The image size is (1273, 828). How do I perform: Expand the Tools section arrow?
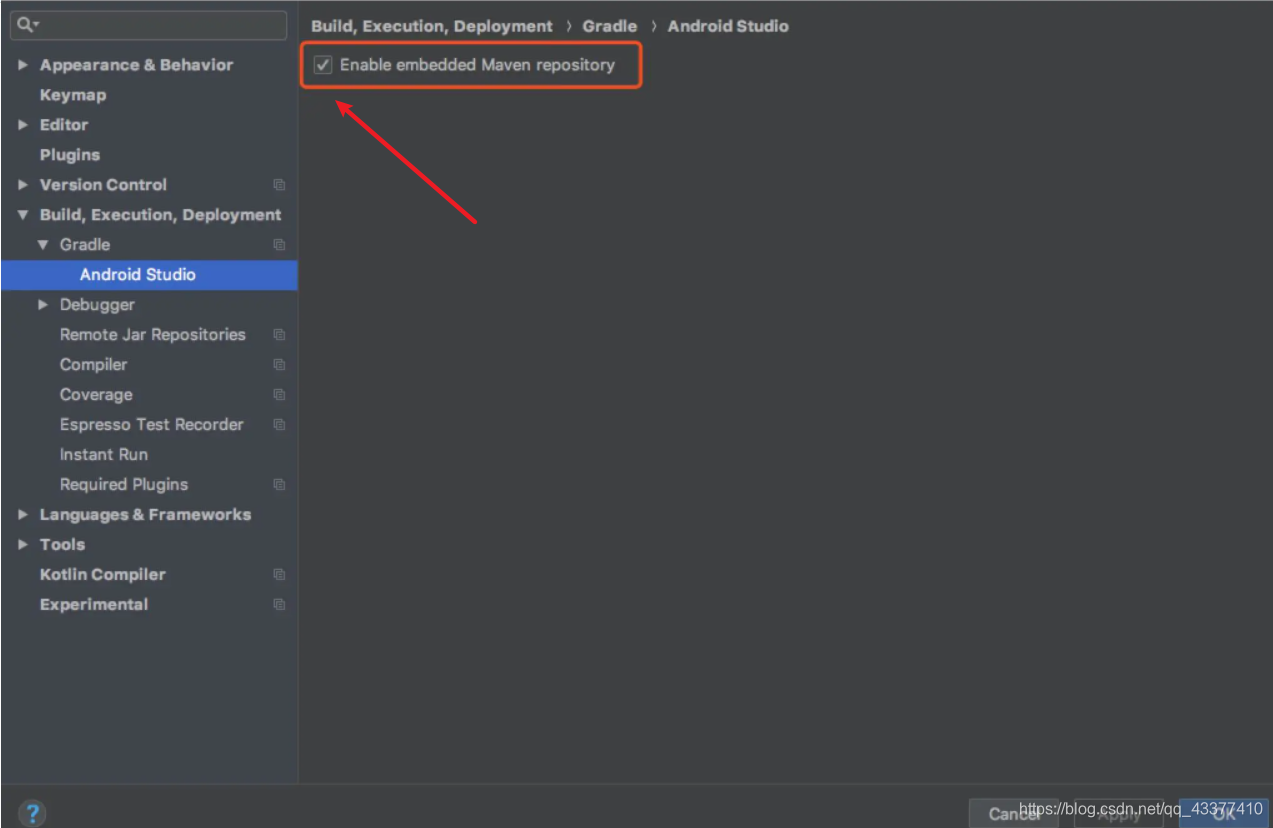[23, 545]
